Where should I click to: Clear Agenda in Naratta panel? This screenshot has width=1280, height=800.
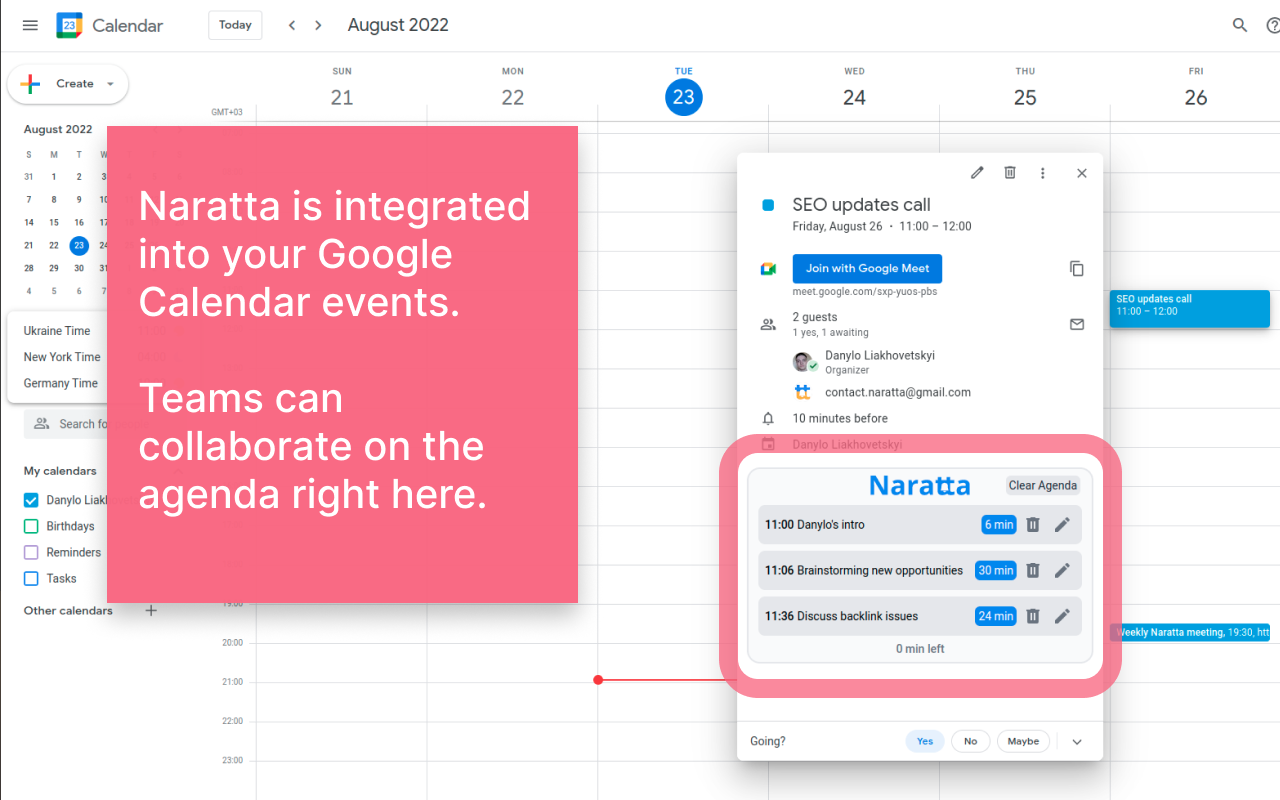point(1043,485)
